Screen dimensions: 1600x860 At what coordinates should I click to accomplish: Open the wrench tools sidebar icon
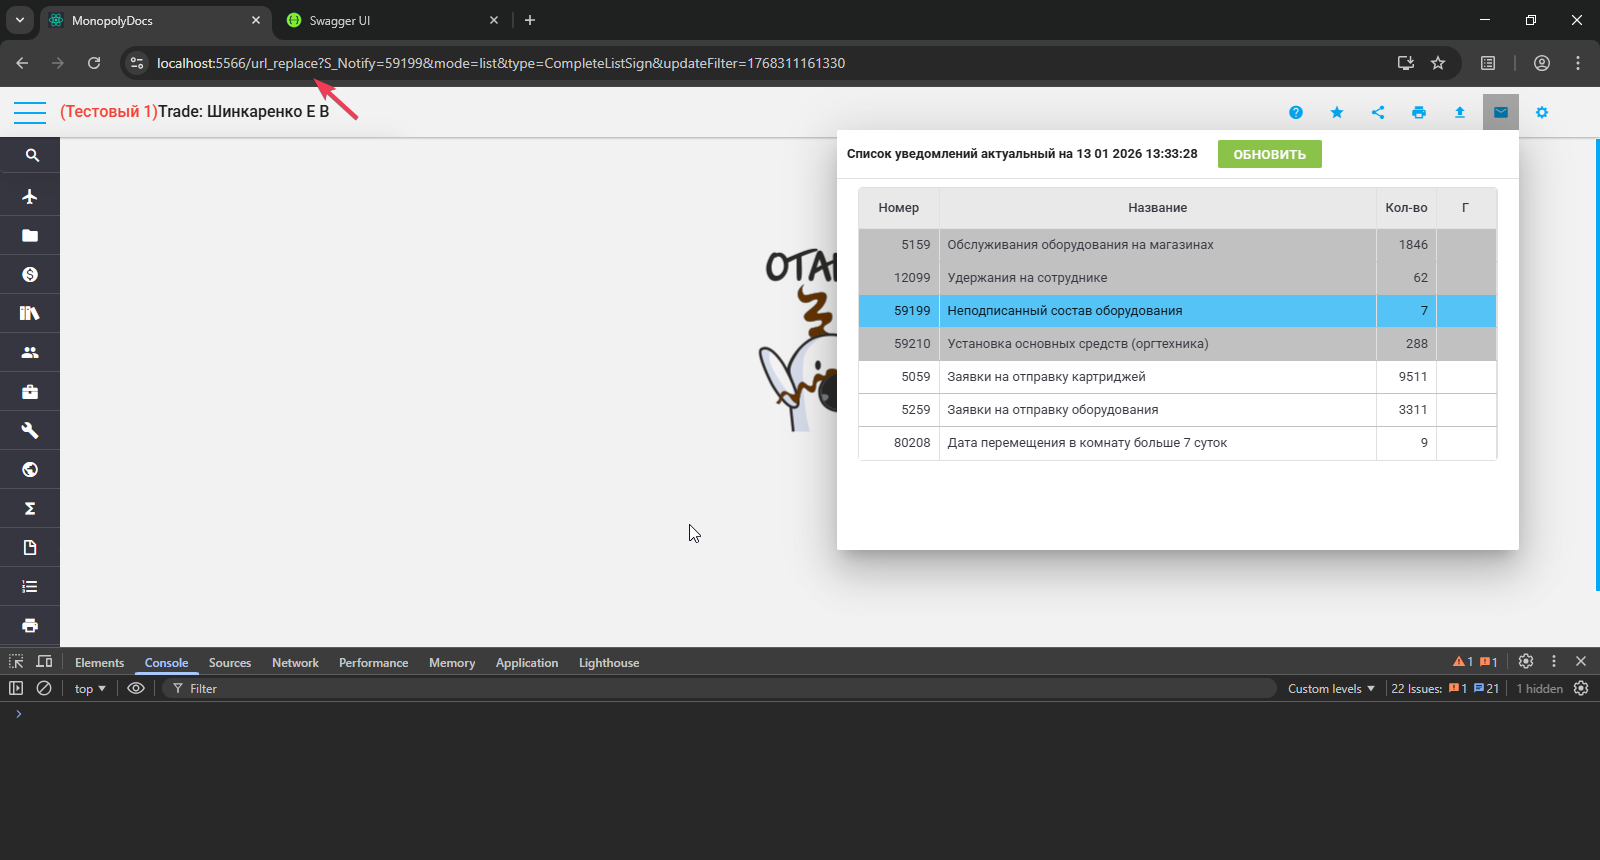tap(30, 430)
